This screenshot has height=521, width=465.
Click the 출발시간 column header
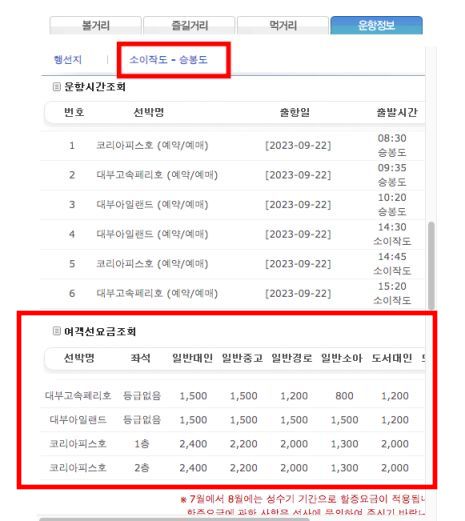point(397,112)
